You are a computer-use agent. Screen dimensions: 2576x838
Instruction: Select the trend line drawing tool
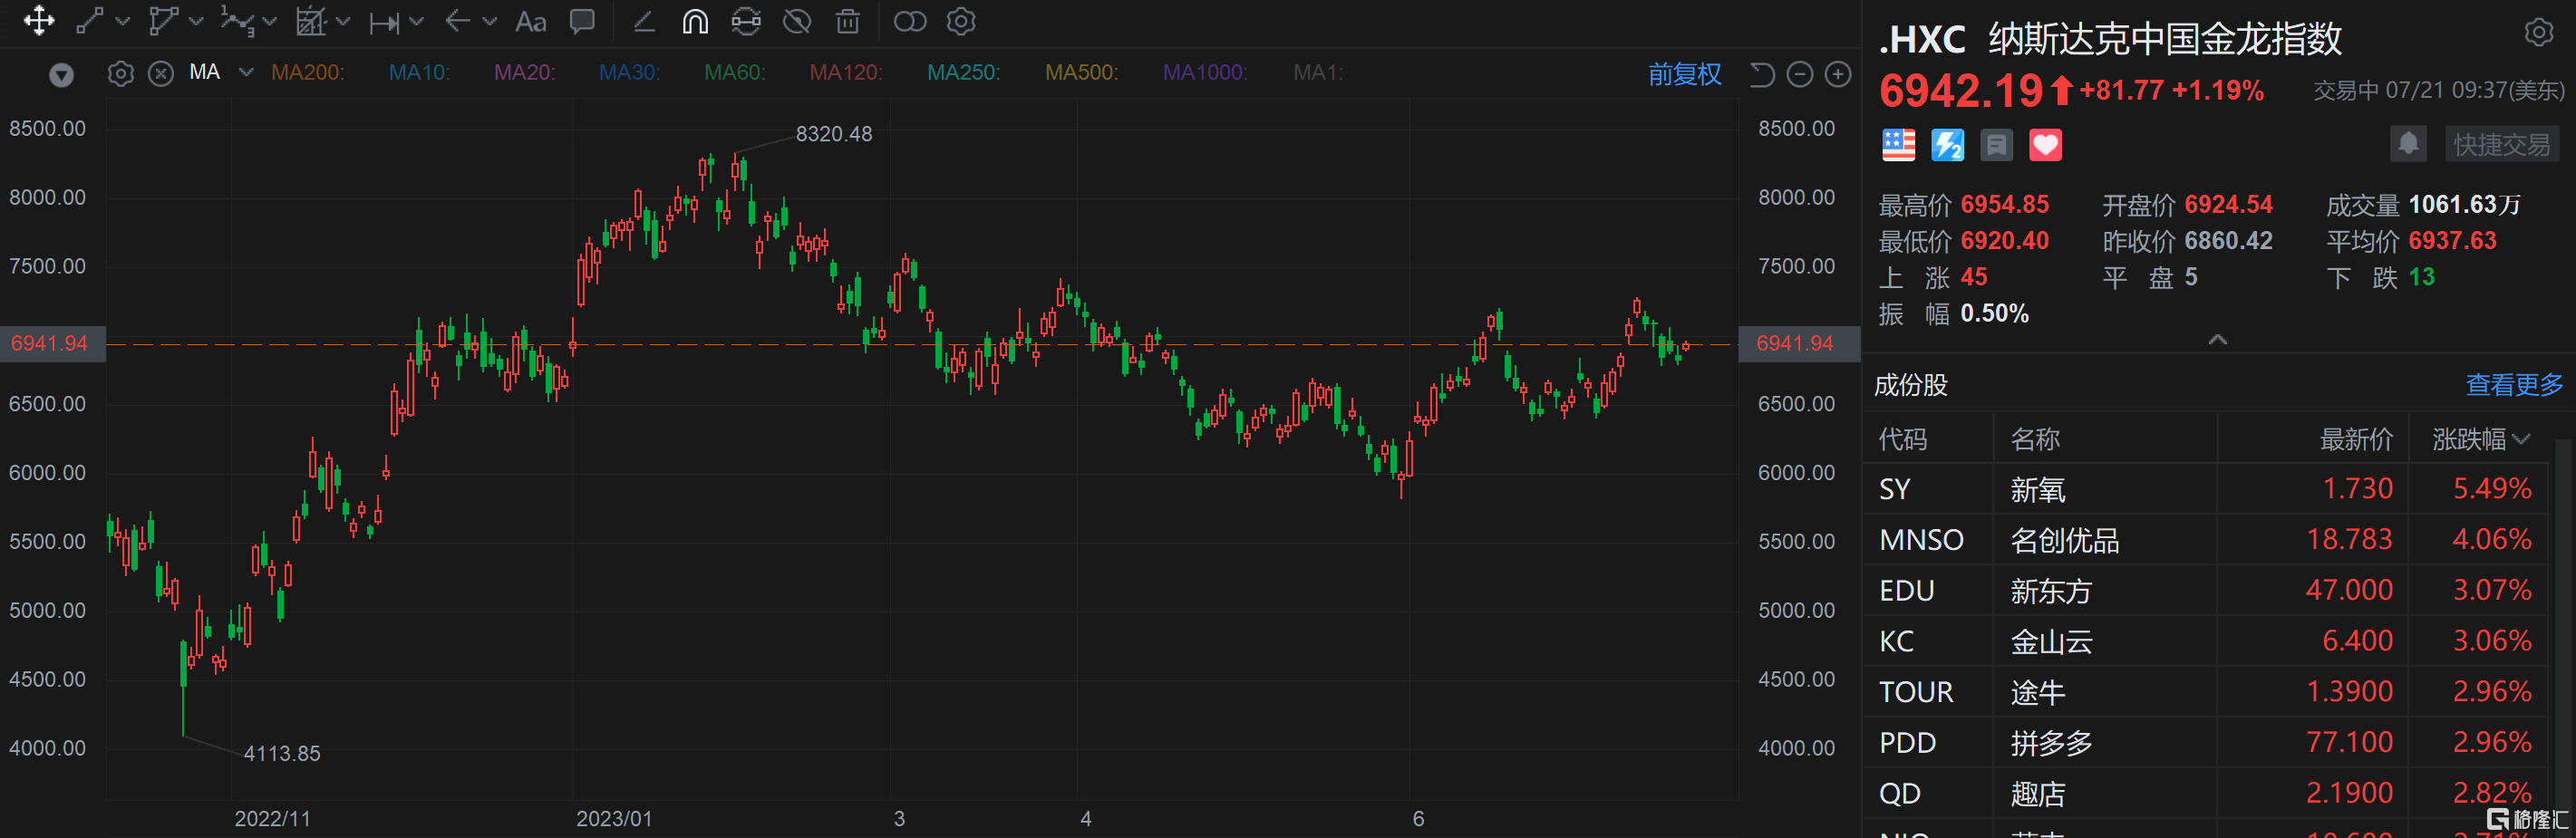click(90, 21)
